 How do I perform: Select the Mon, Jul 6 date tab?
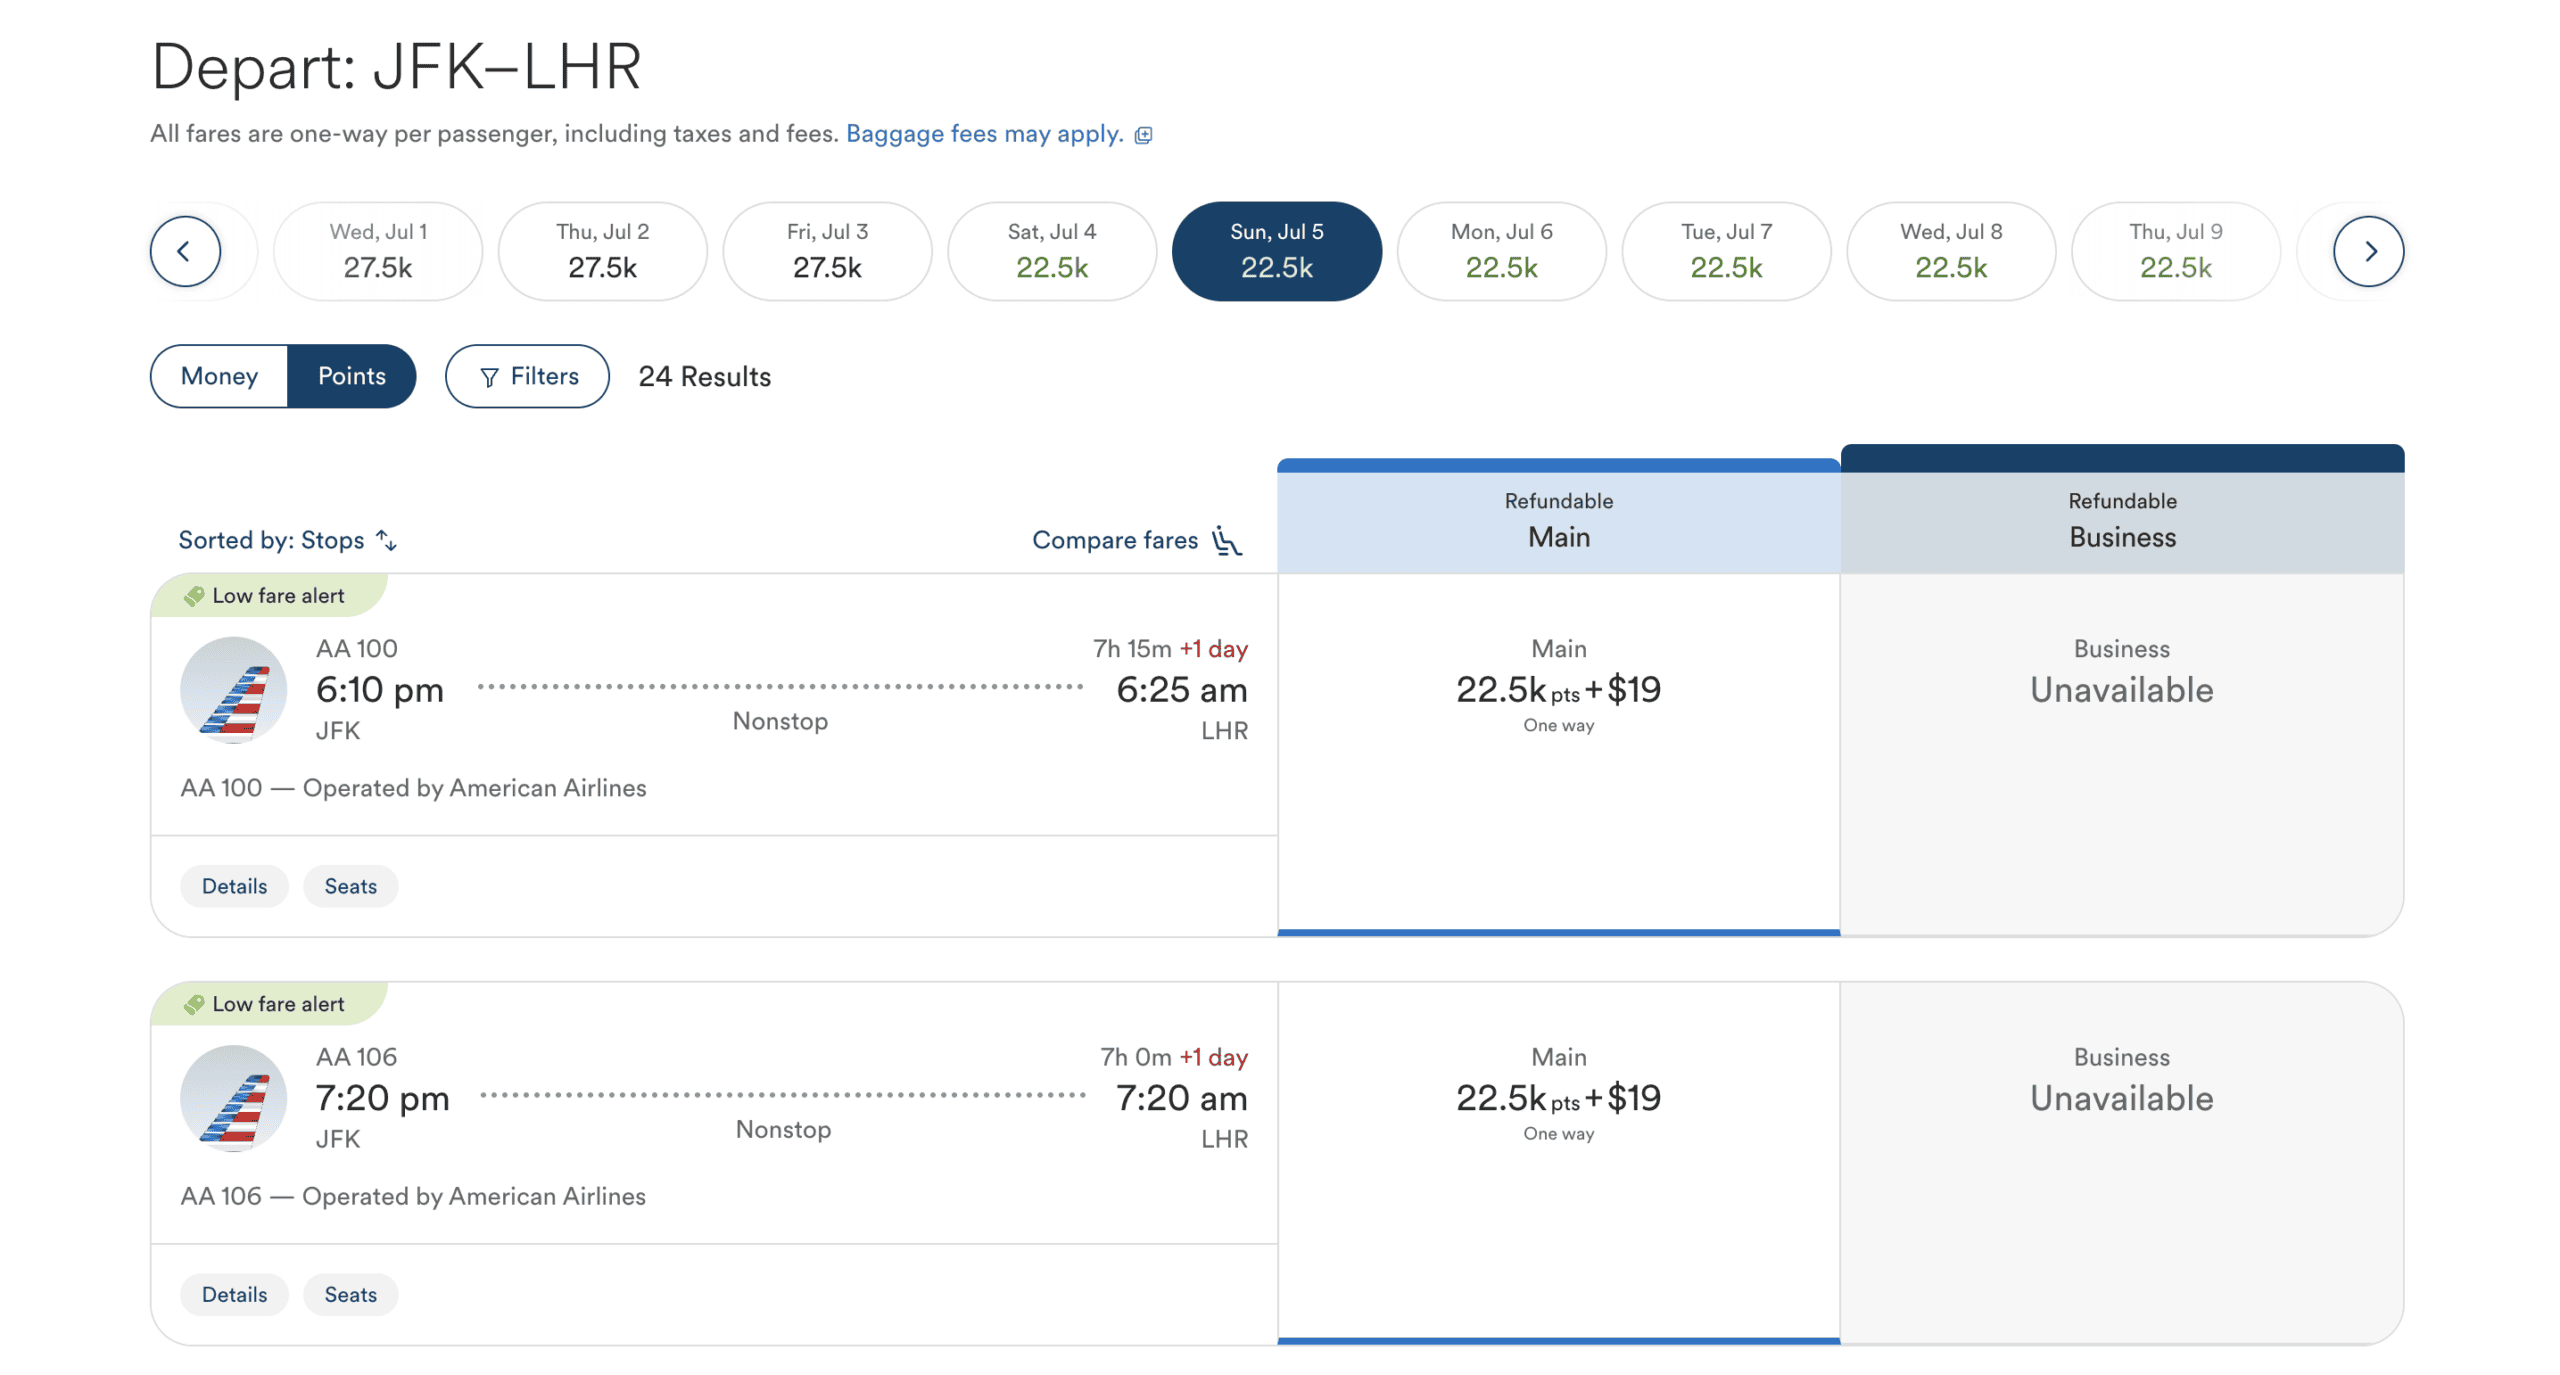click(x=1501, y=250)
